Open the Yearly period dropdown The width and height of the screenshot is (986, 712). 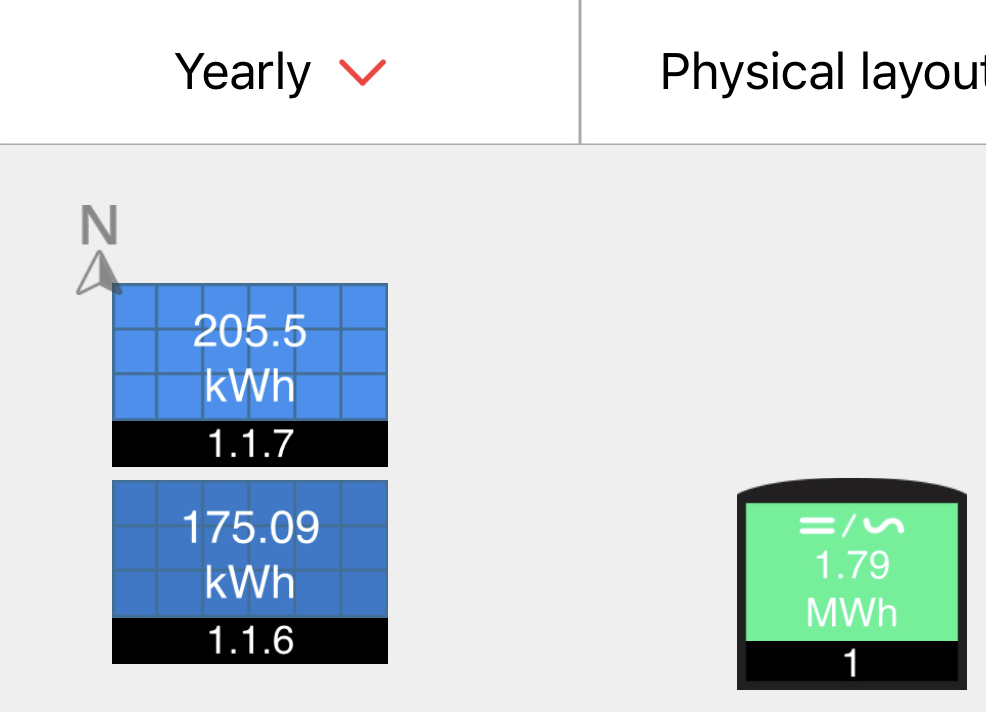(x=280, y=72)
